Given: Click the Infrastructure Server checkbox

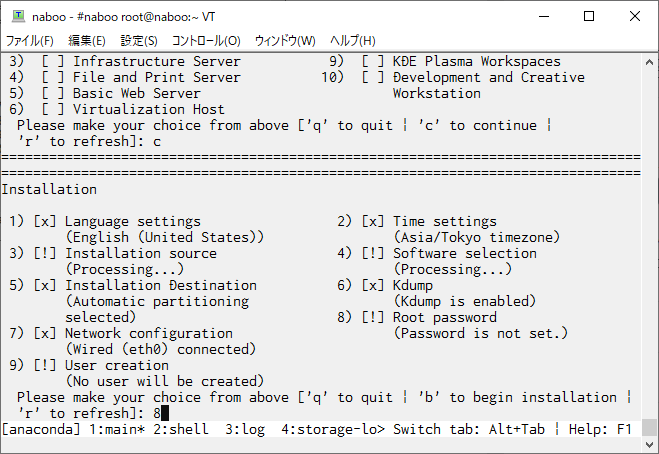Looking at the screenshot, I should point(53,61).
